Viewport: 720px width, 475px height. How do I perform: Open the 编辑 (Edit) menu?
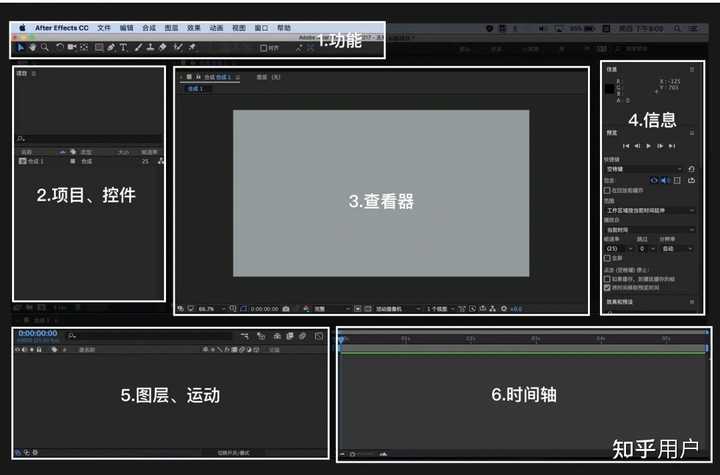(x=126, y=28)
